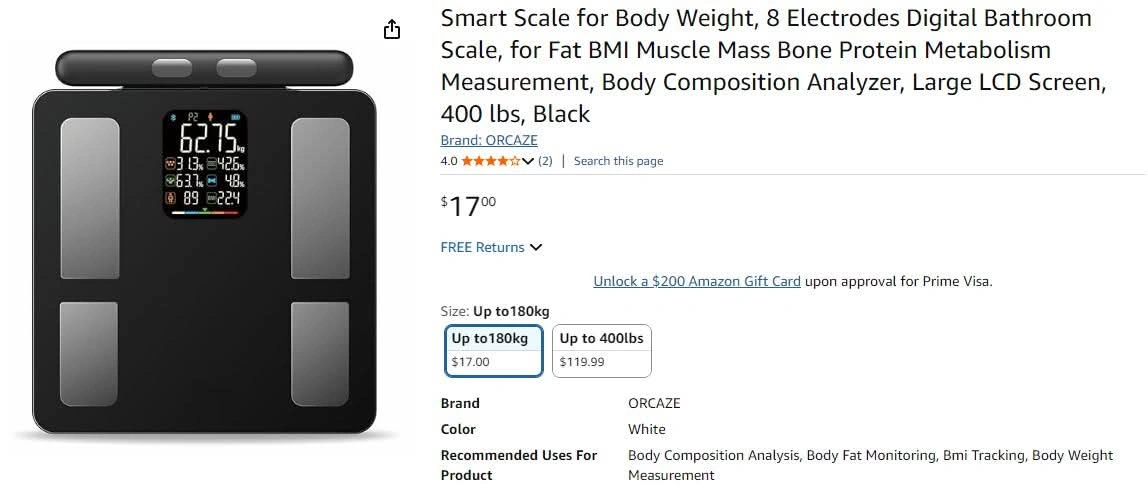Click the scale product image
Image resolution: width=1148 pixels, height=486 pixels.
[x=204, y=243]
